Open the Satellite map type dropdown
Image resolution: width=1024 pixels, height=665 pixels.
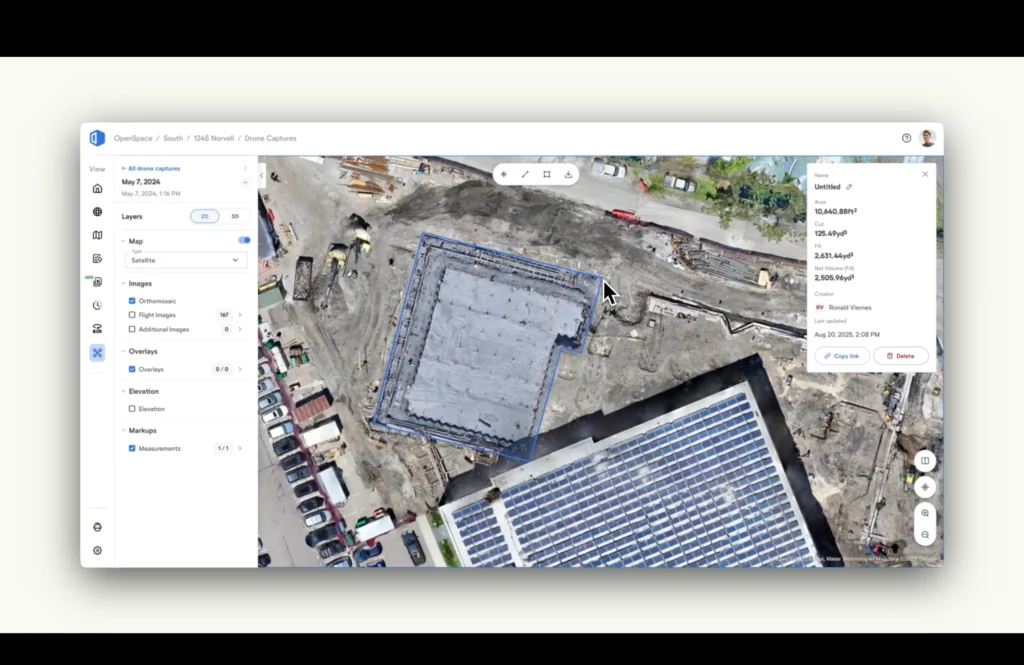[x=185, y=259]
